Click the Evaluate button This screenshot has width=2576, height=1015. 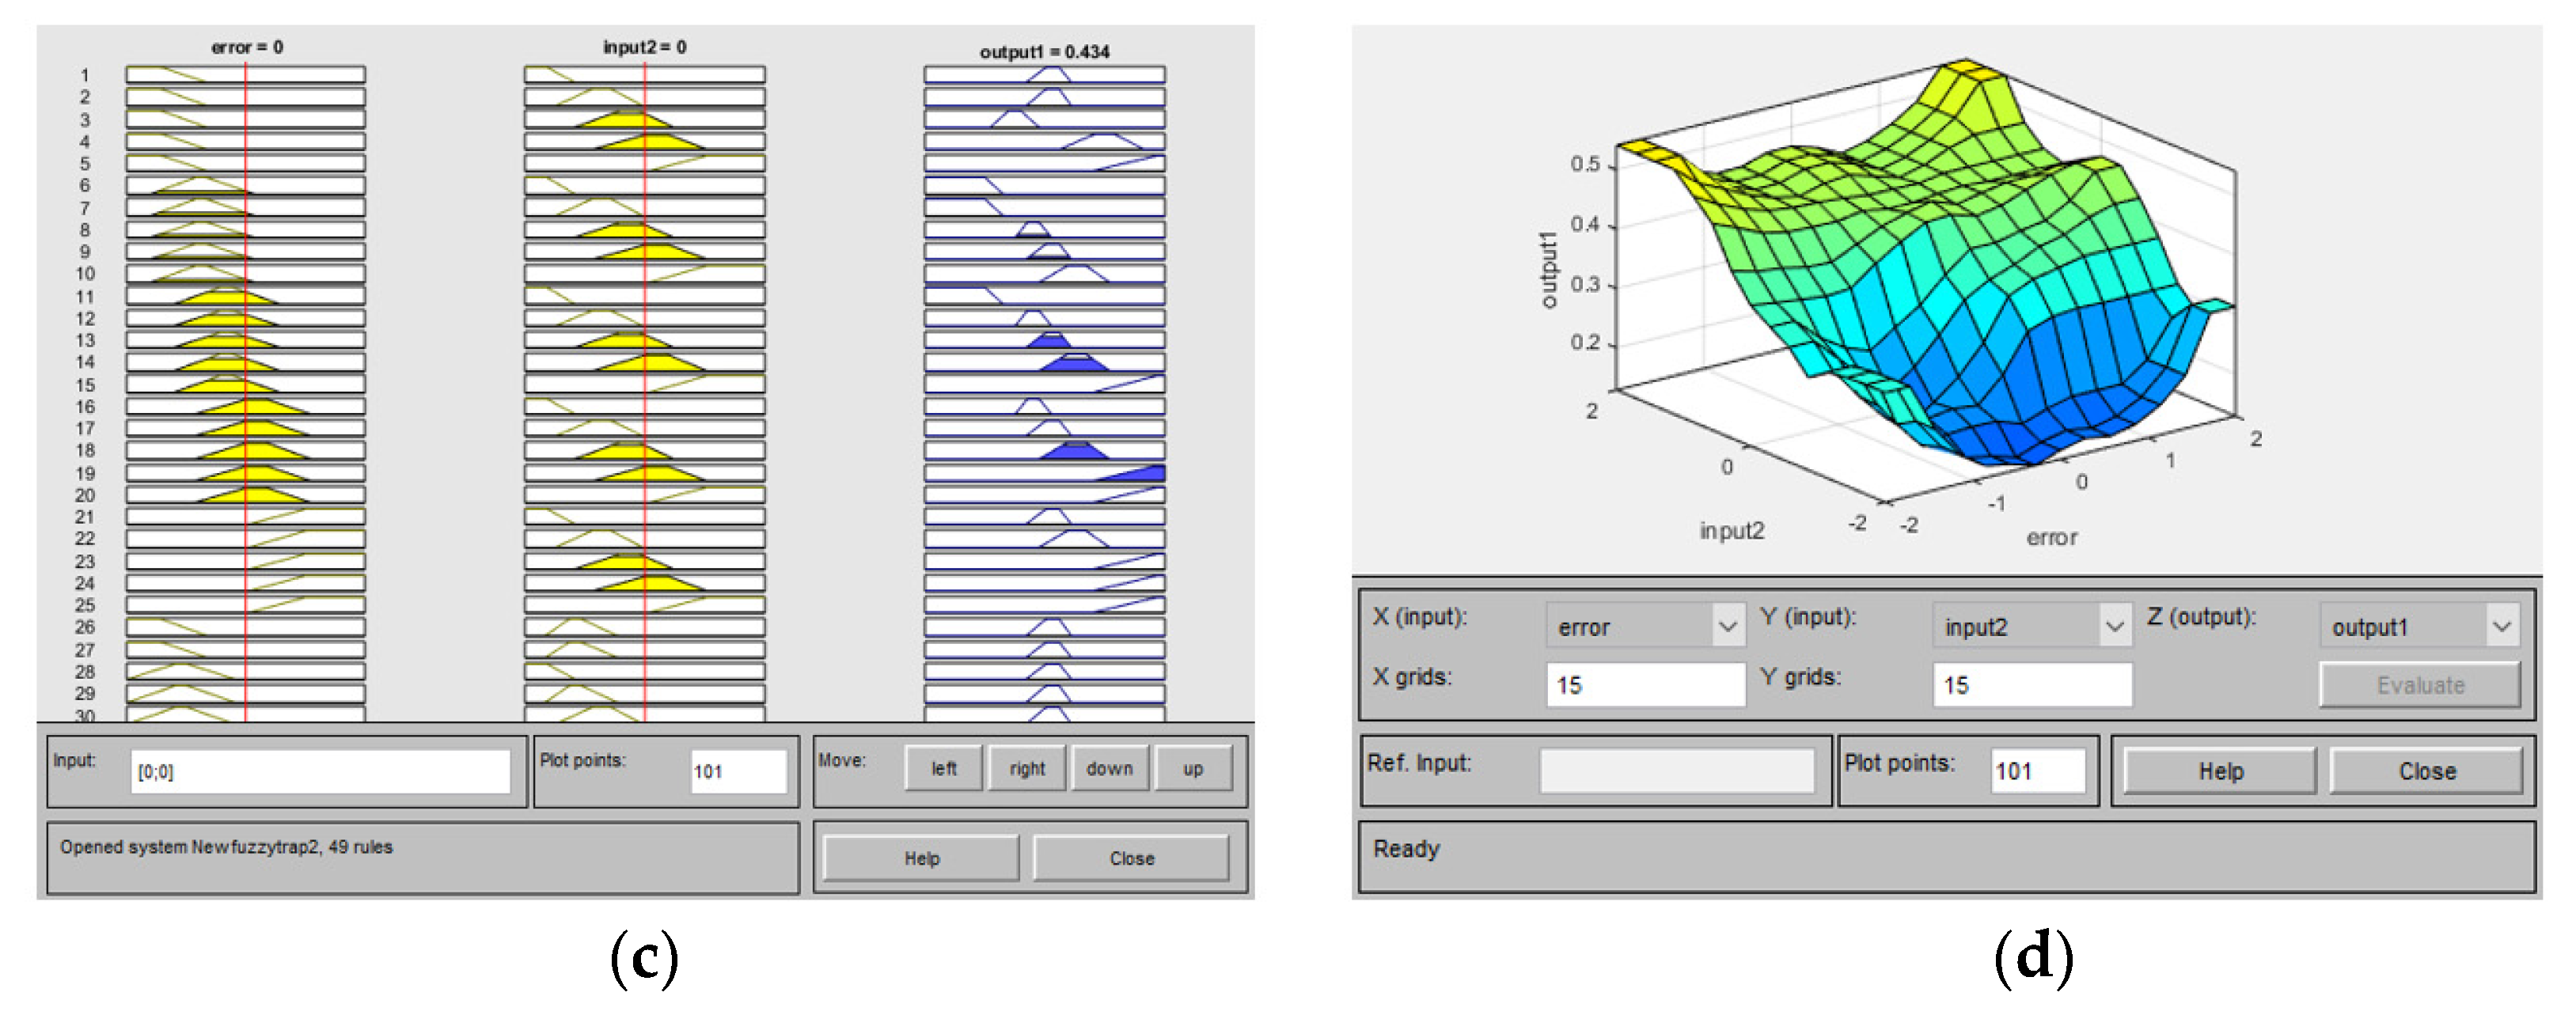pyautogui.click(x=2419, y=685)
